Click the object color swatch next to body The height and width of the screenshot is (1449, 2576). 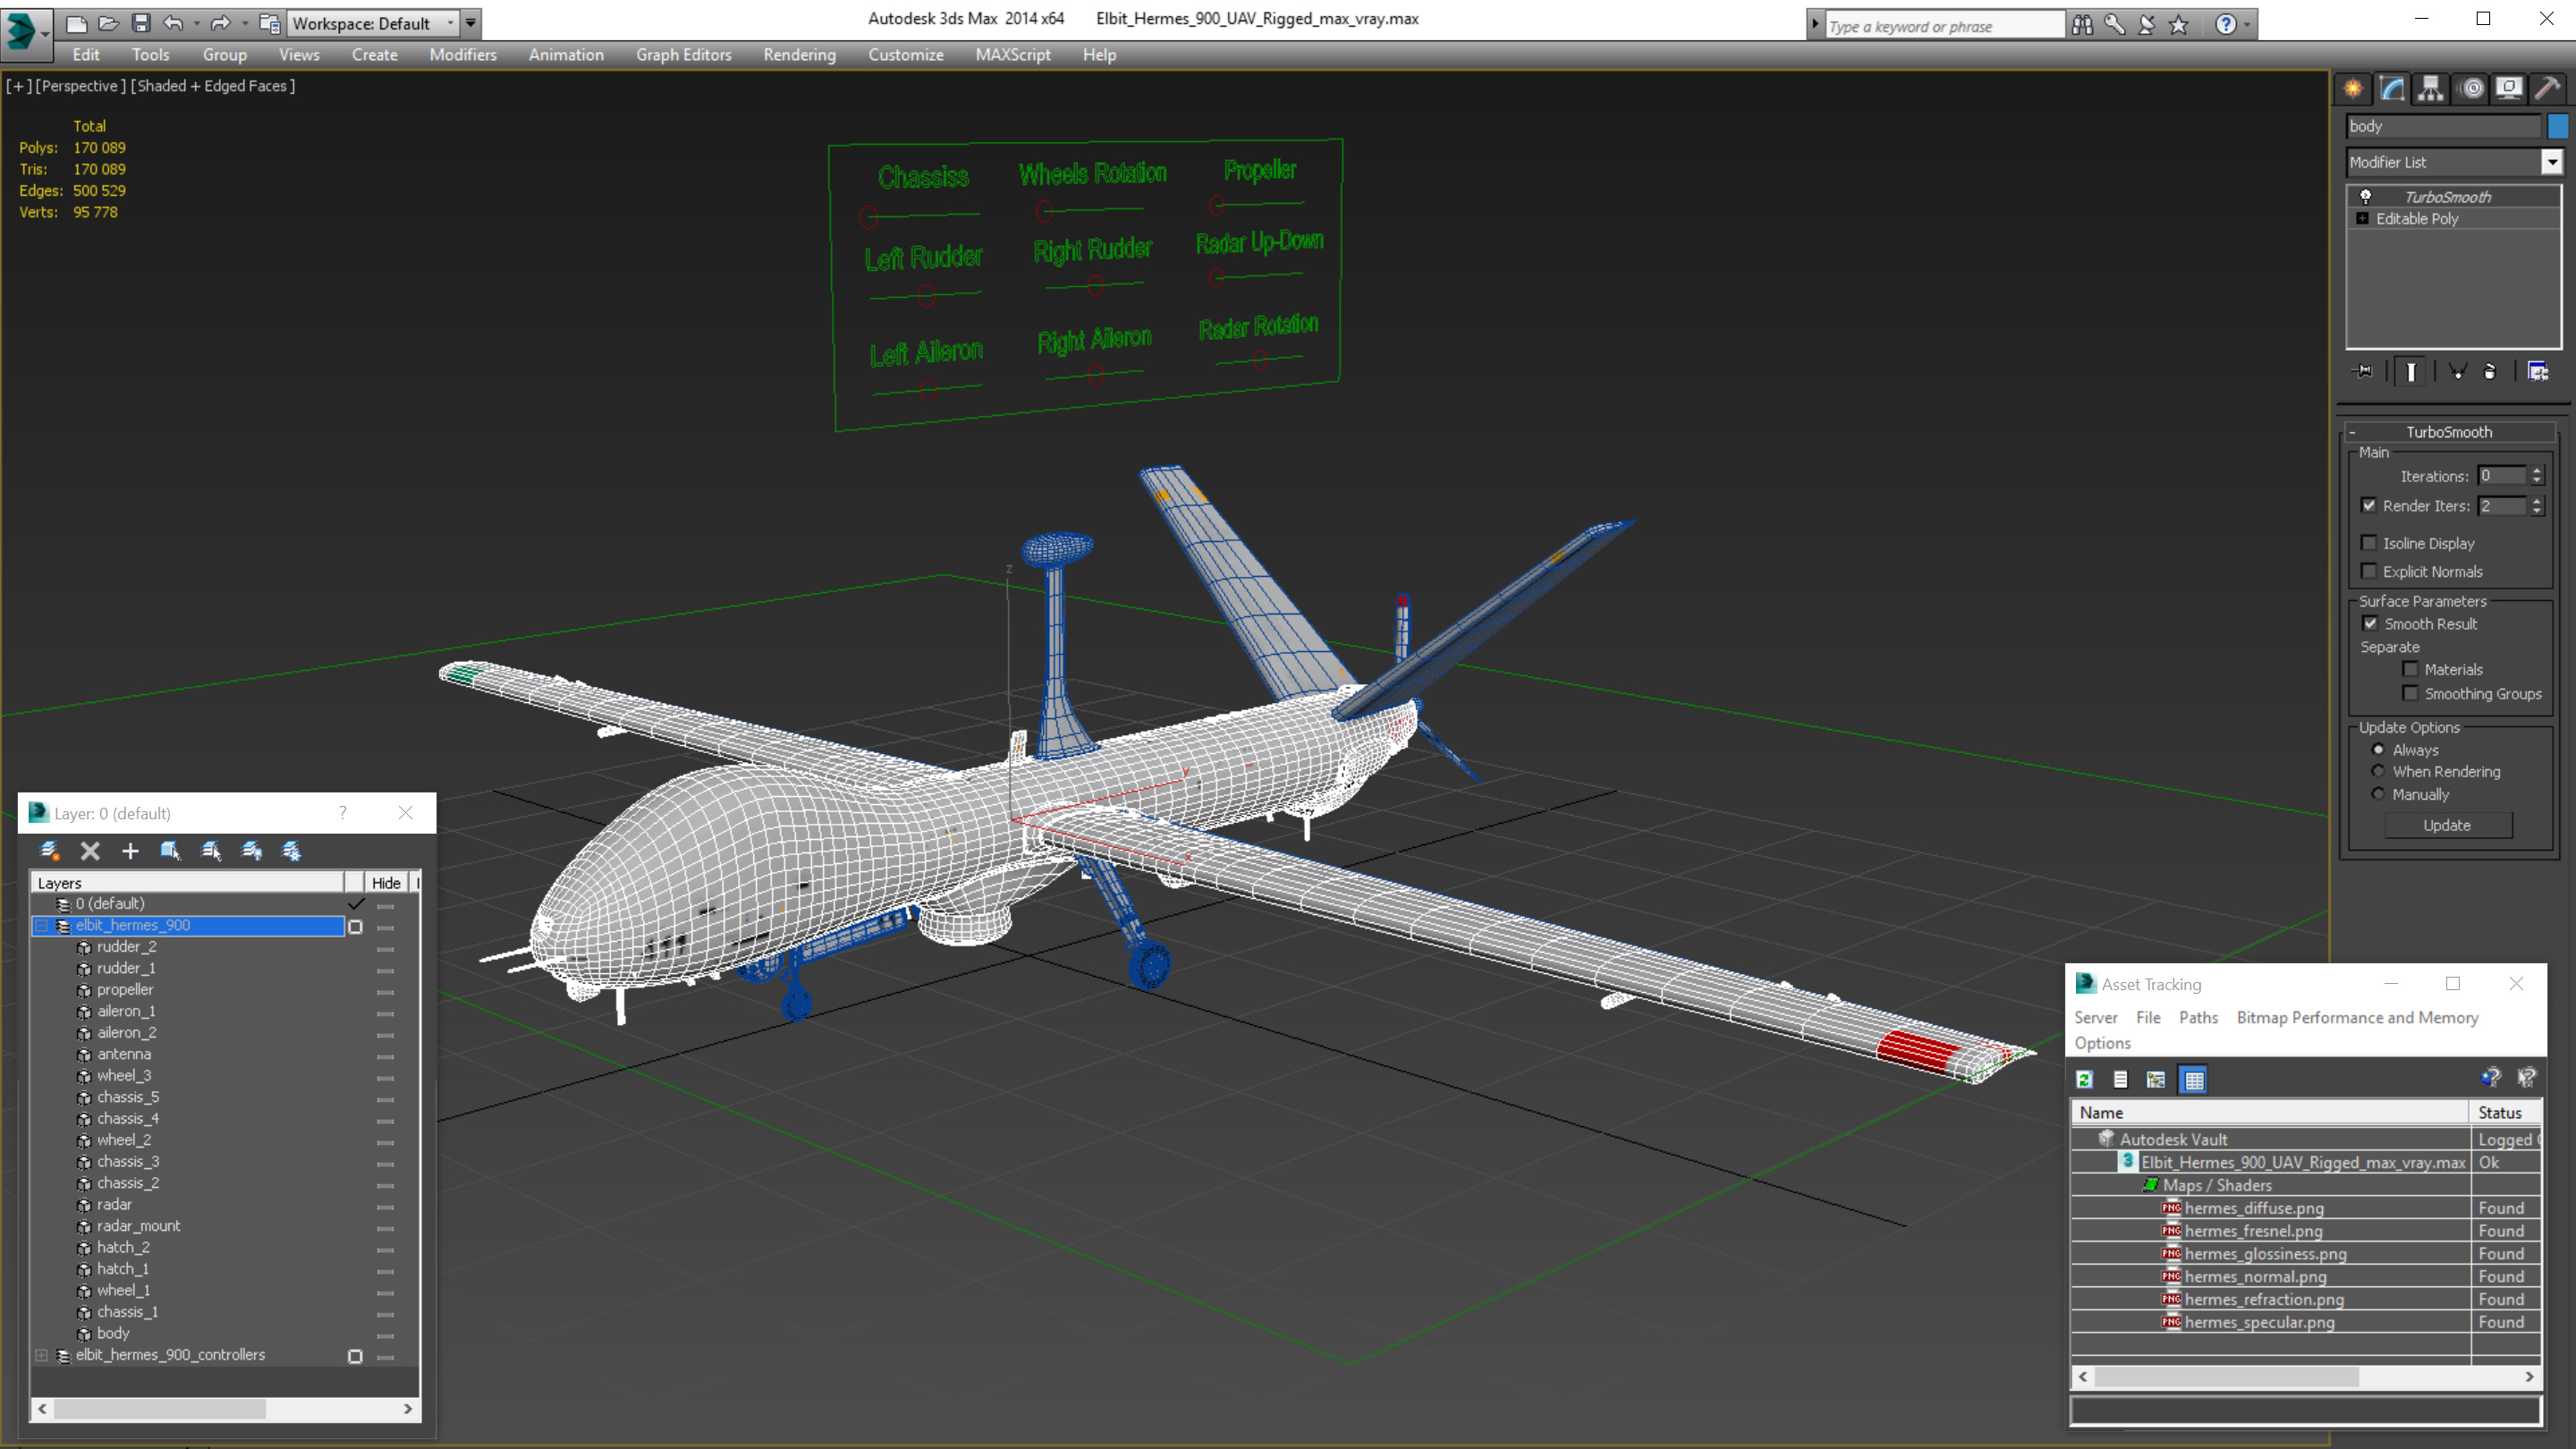2557,126
